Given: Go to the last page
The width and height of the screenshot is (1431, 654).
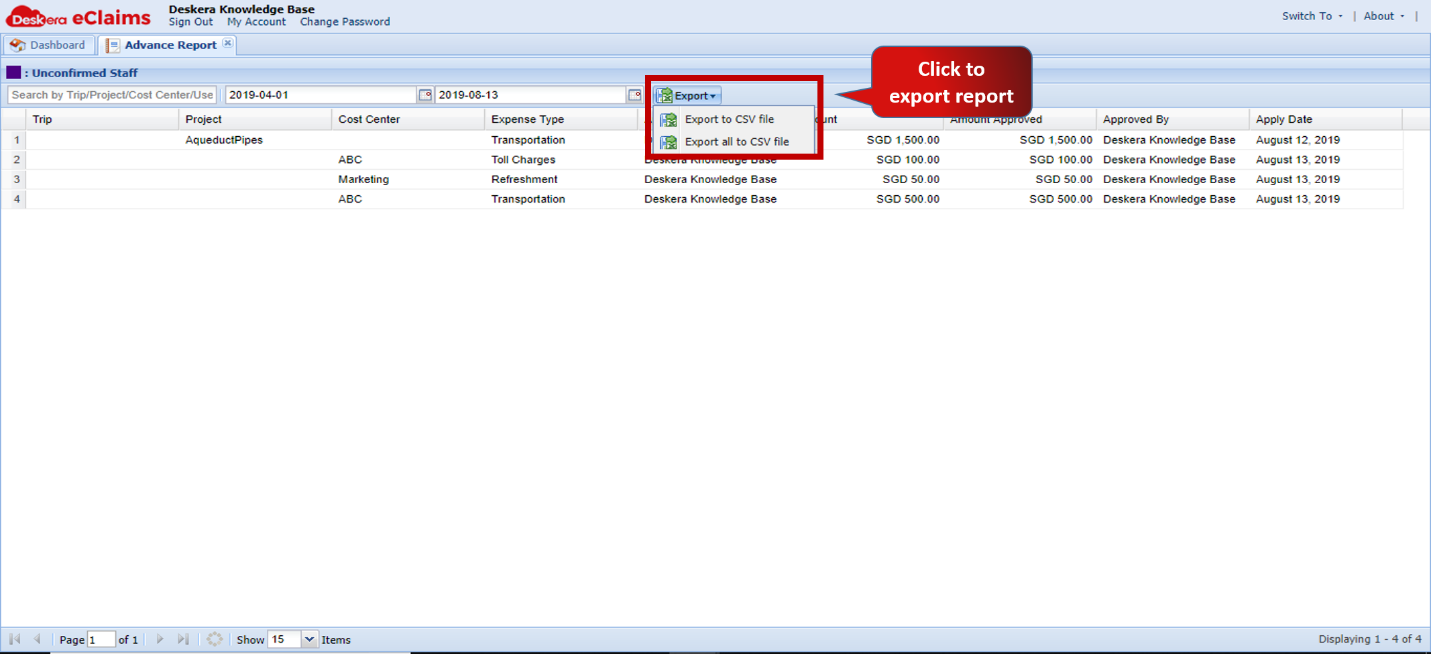Looking at the screenshot, I should (x=183, y=639).
